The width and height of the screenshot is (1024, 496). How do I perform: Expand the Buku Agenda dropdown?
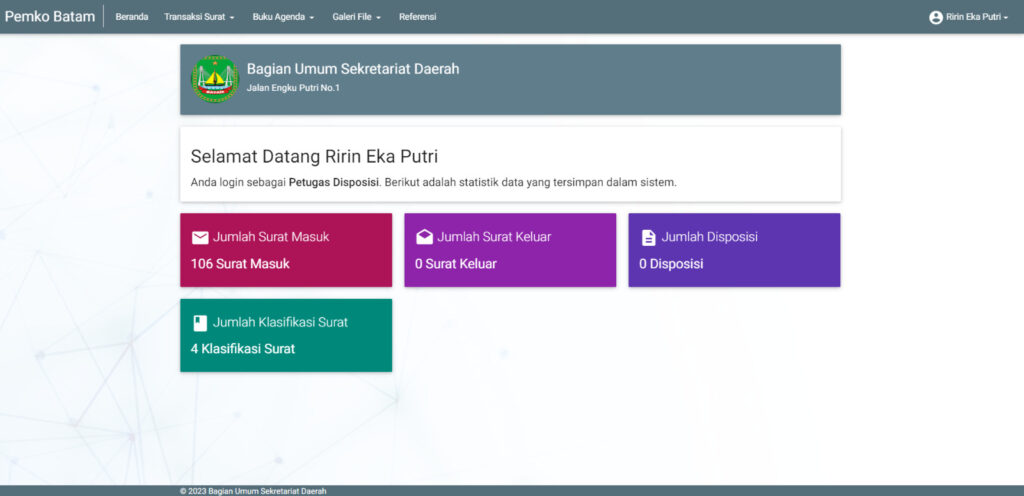283,17
